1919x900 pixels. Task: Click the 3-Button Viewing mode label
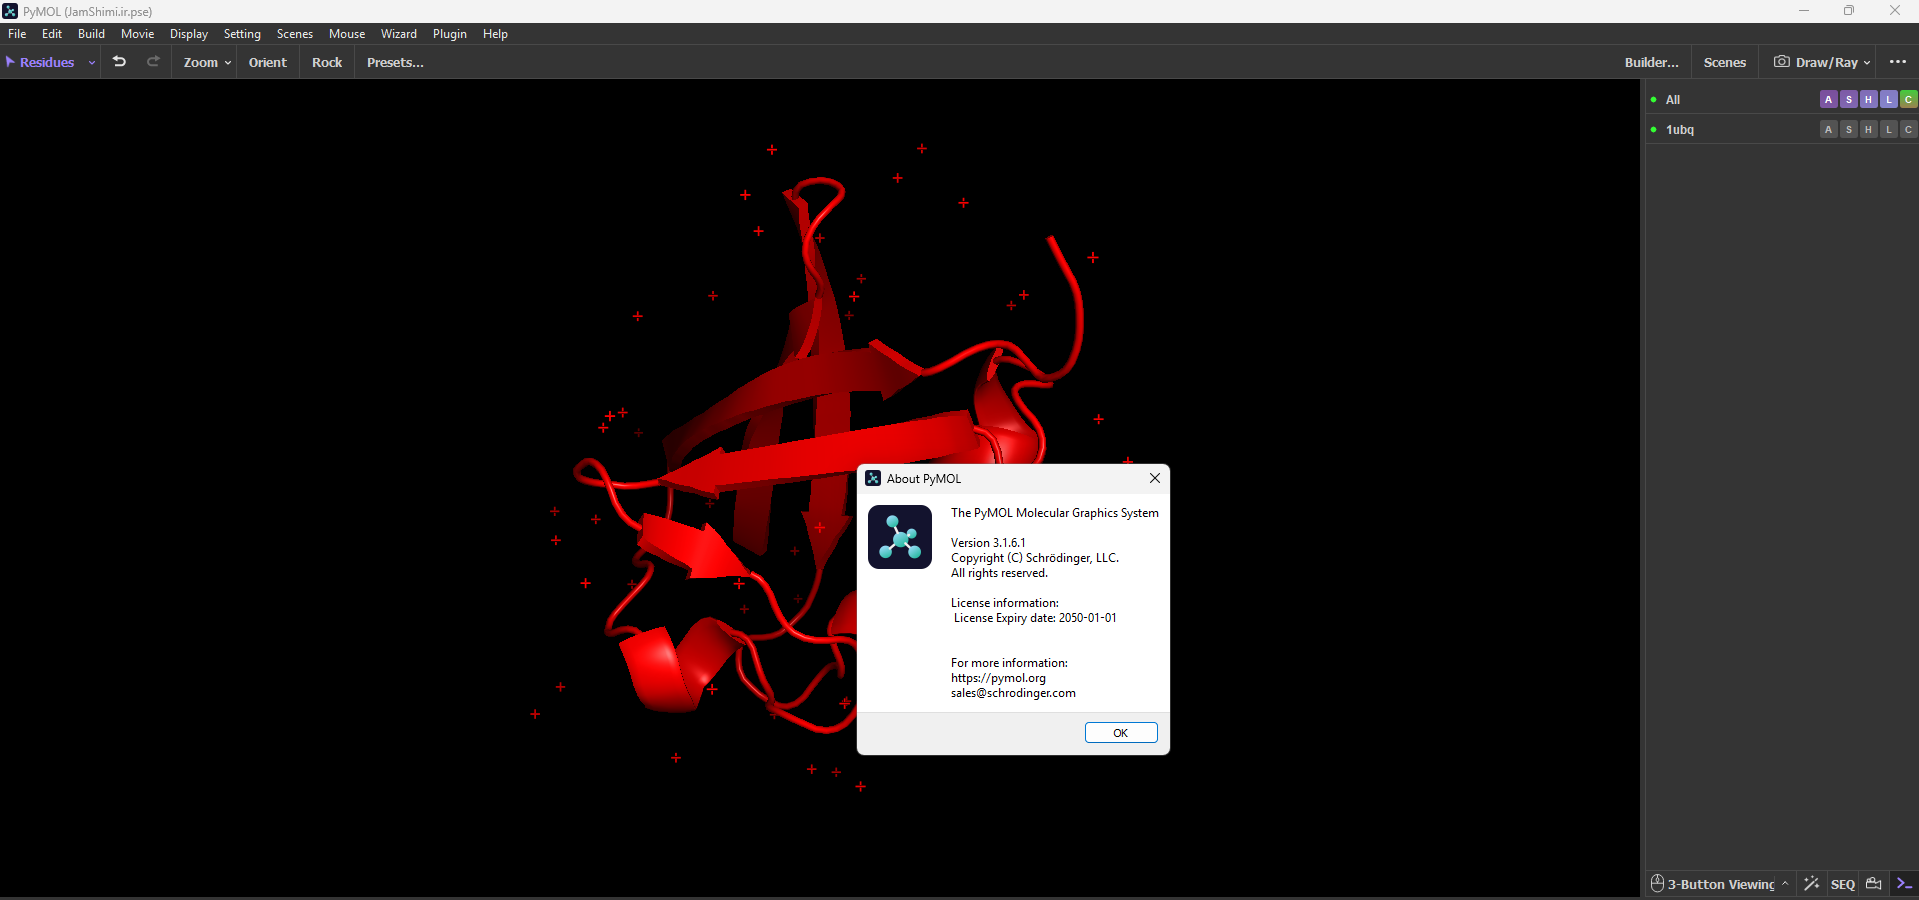1721,884
